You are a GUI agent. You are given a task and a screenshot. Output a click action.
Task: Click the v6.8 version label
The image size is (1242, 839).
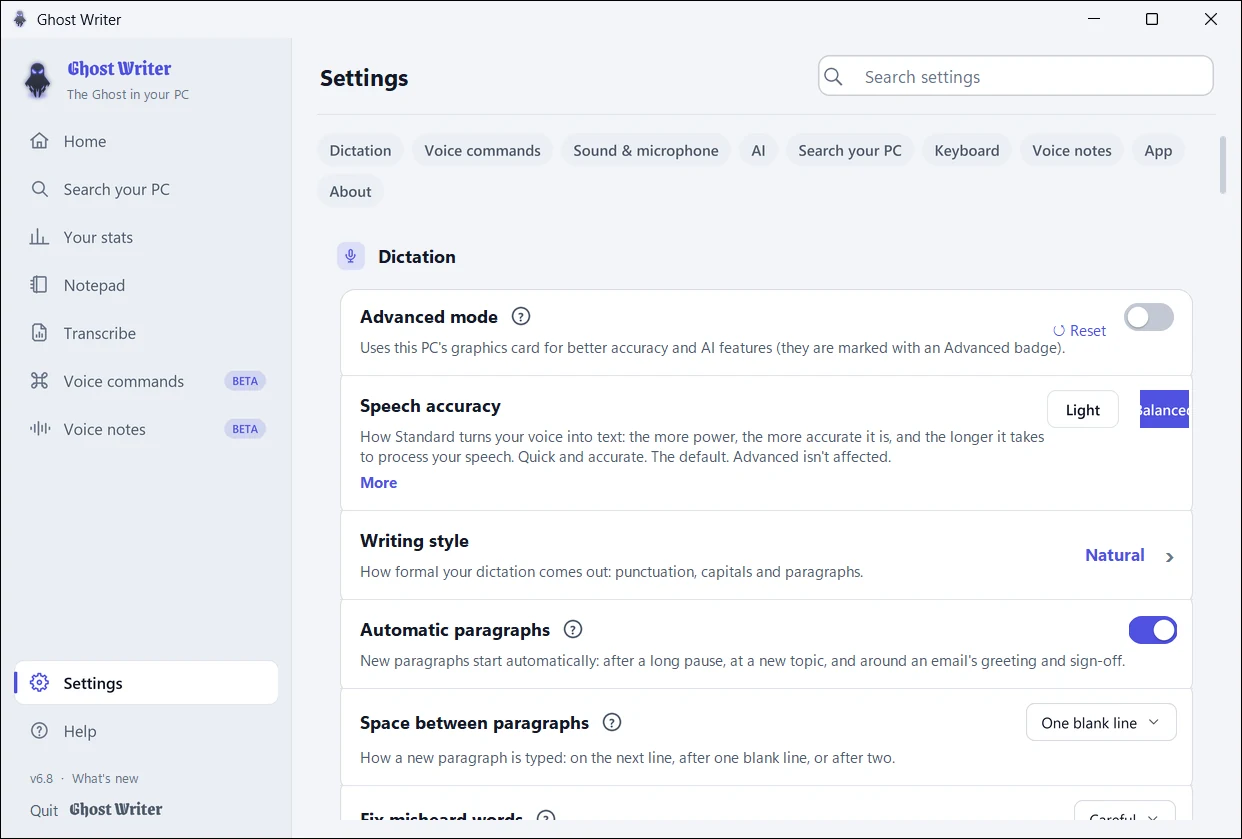pos(41,778)
